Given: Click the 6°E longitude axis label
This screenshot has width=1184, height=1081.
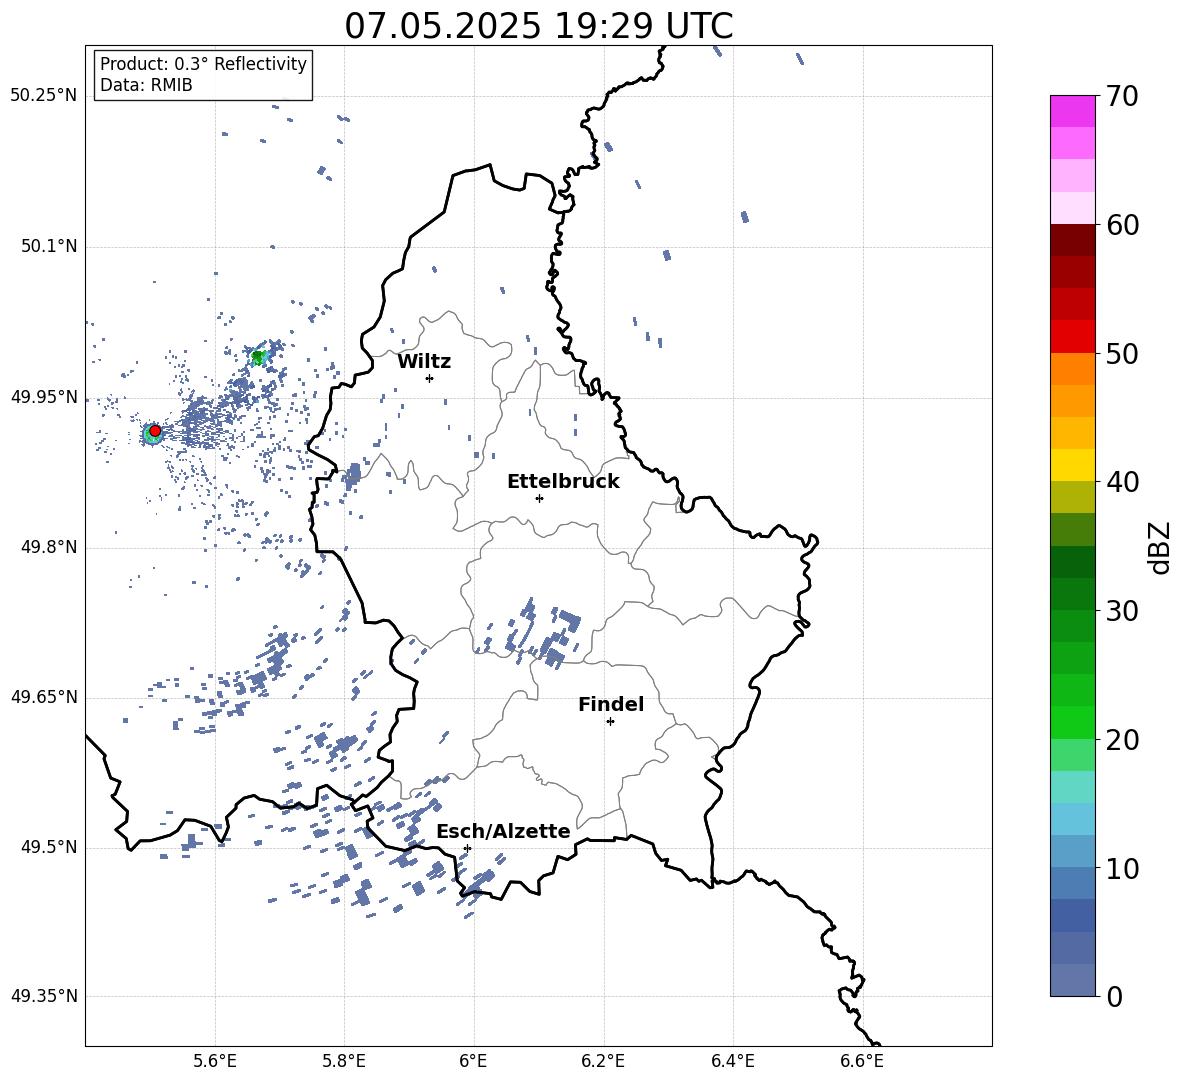Looking at the screenshot, I should click(473, 1061).
